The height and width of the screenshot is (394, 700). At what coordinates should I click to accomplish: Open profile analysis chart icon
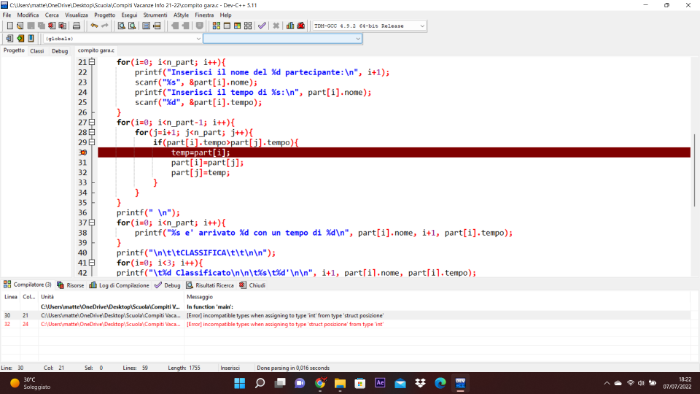[290, 26]
